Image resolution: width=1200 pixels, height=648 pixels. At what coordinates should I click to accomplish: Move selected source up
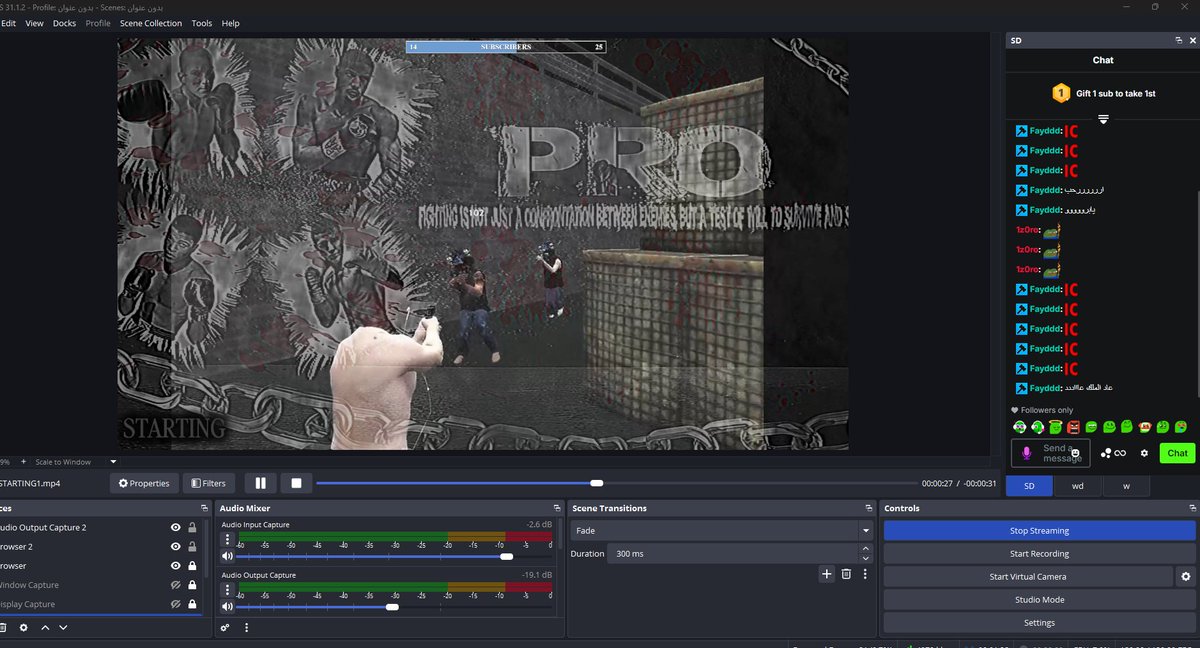pos(44,628)
